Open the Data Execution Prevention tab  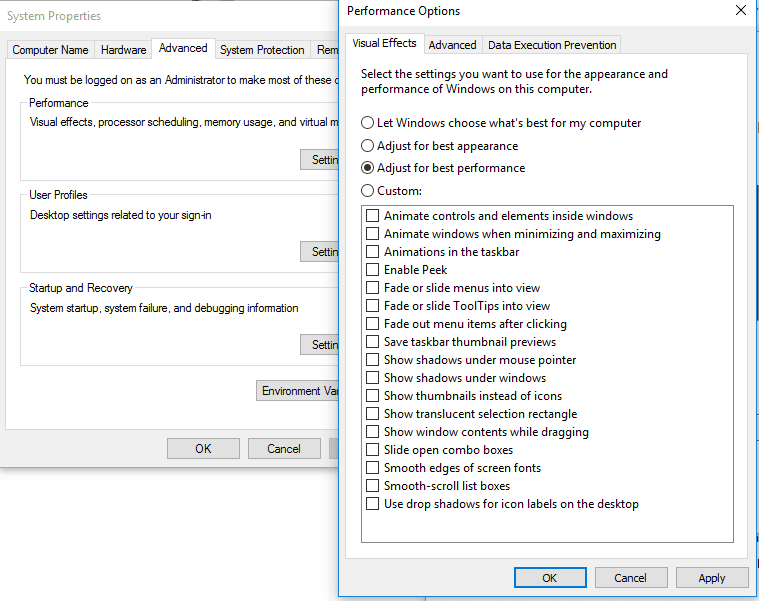(552, 45)
